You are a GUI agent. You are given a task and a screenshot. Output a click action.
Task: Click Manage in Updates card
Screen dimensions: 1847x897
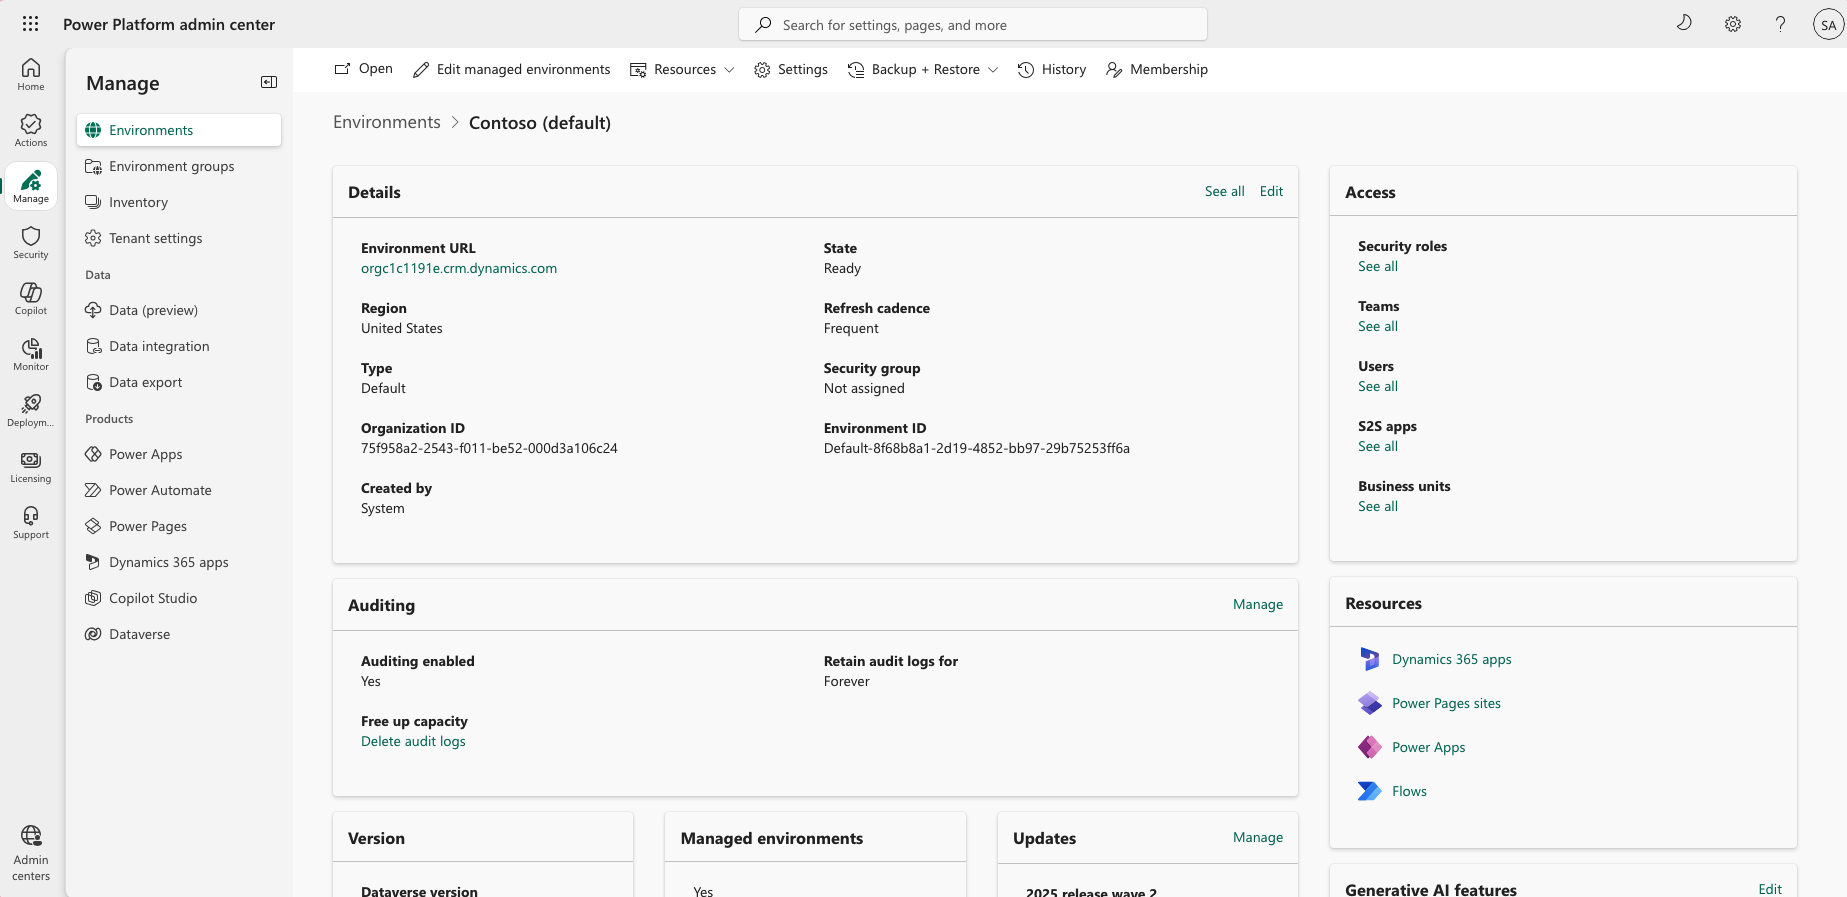point(1258,837)
